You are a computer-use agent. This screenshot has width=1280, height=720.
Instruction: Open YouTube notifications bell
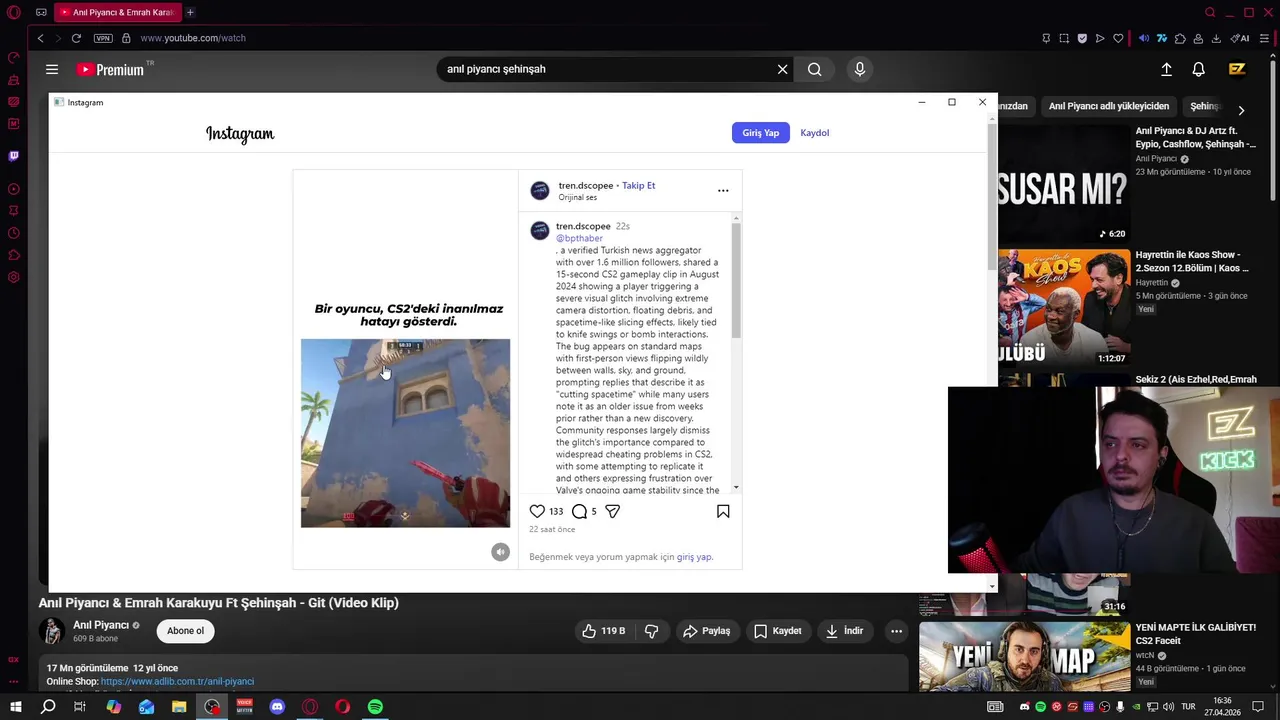[1198, 69]
